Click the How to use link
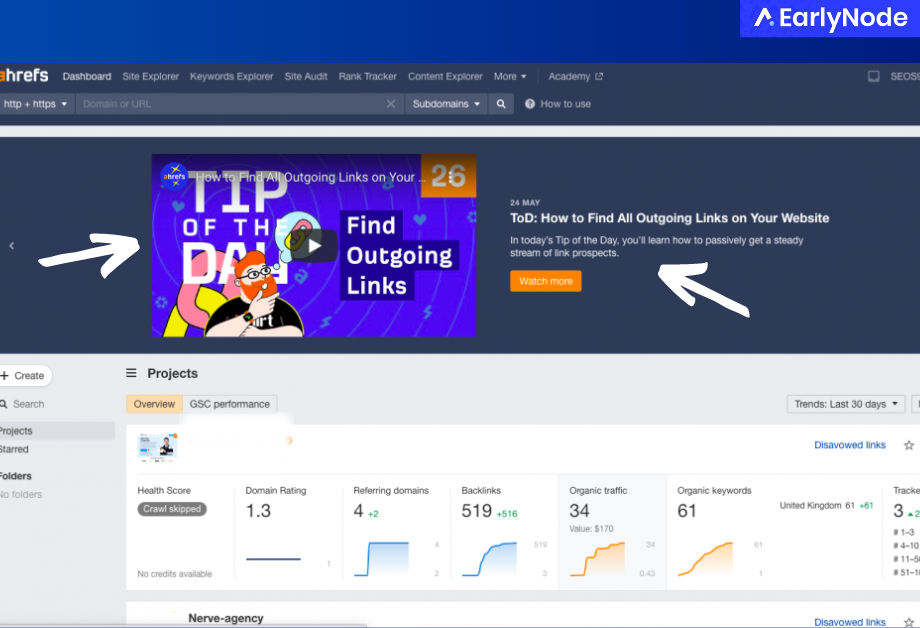This screenshot has height=628, width=920. [566, 104]
